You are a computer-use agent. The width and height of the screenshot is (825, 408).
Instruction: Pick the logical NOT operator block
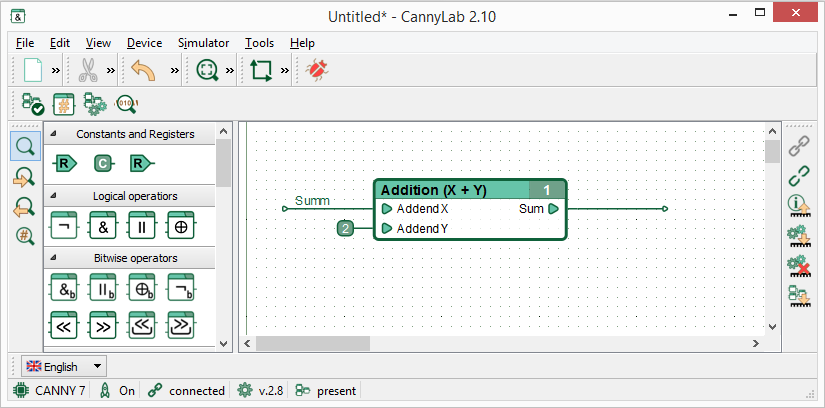(64, 226)
